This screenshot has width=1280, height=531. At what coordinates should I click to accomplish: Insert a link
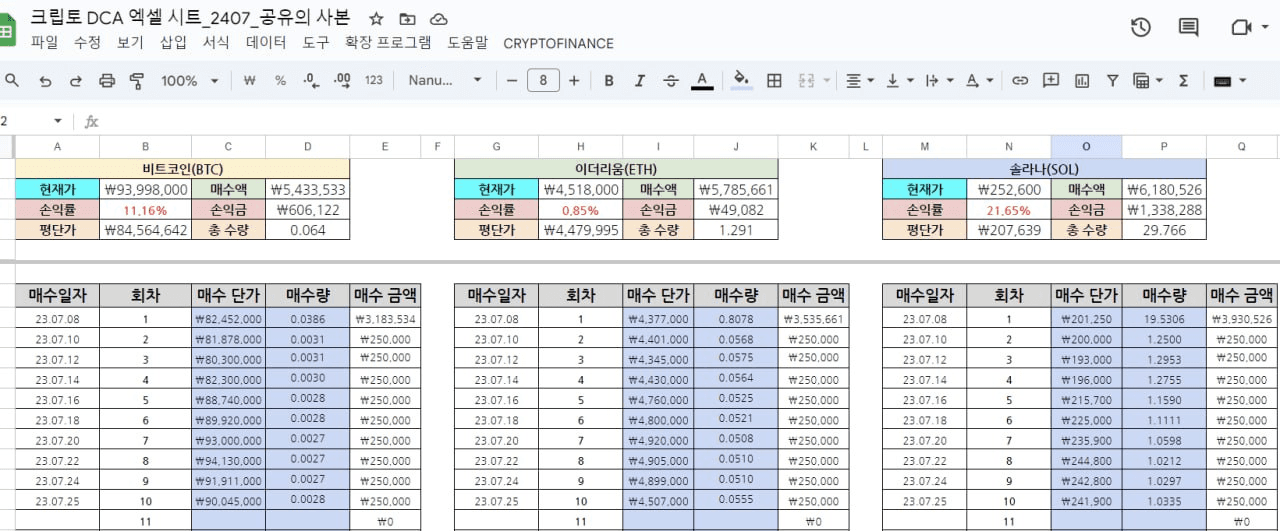[x=1020, y=81]
